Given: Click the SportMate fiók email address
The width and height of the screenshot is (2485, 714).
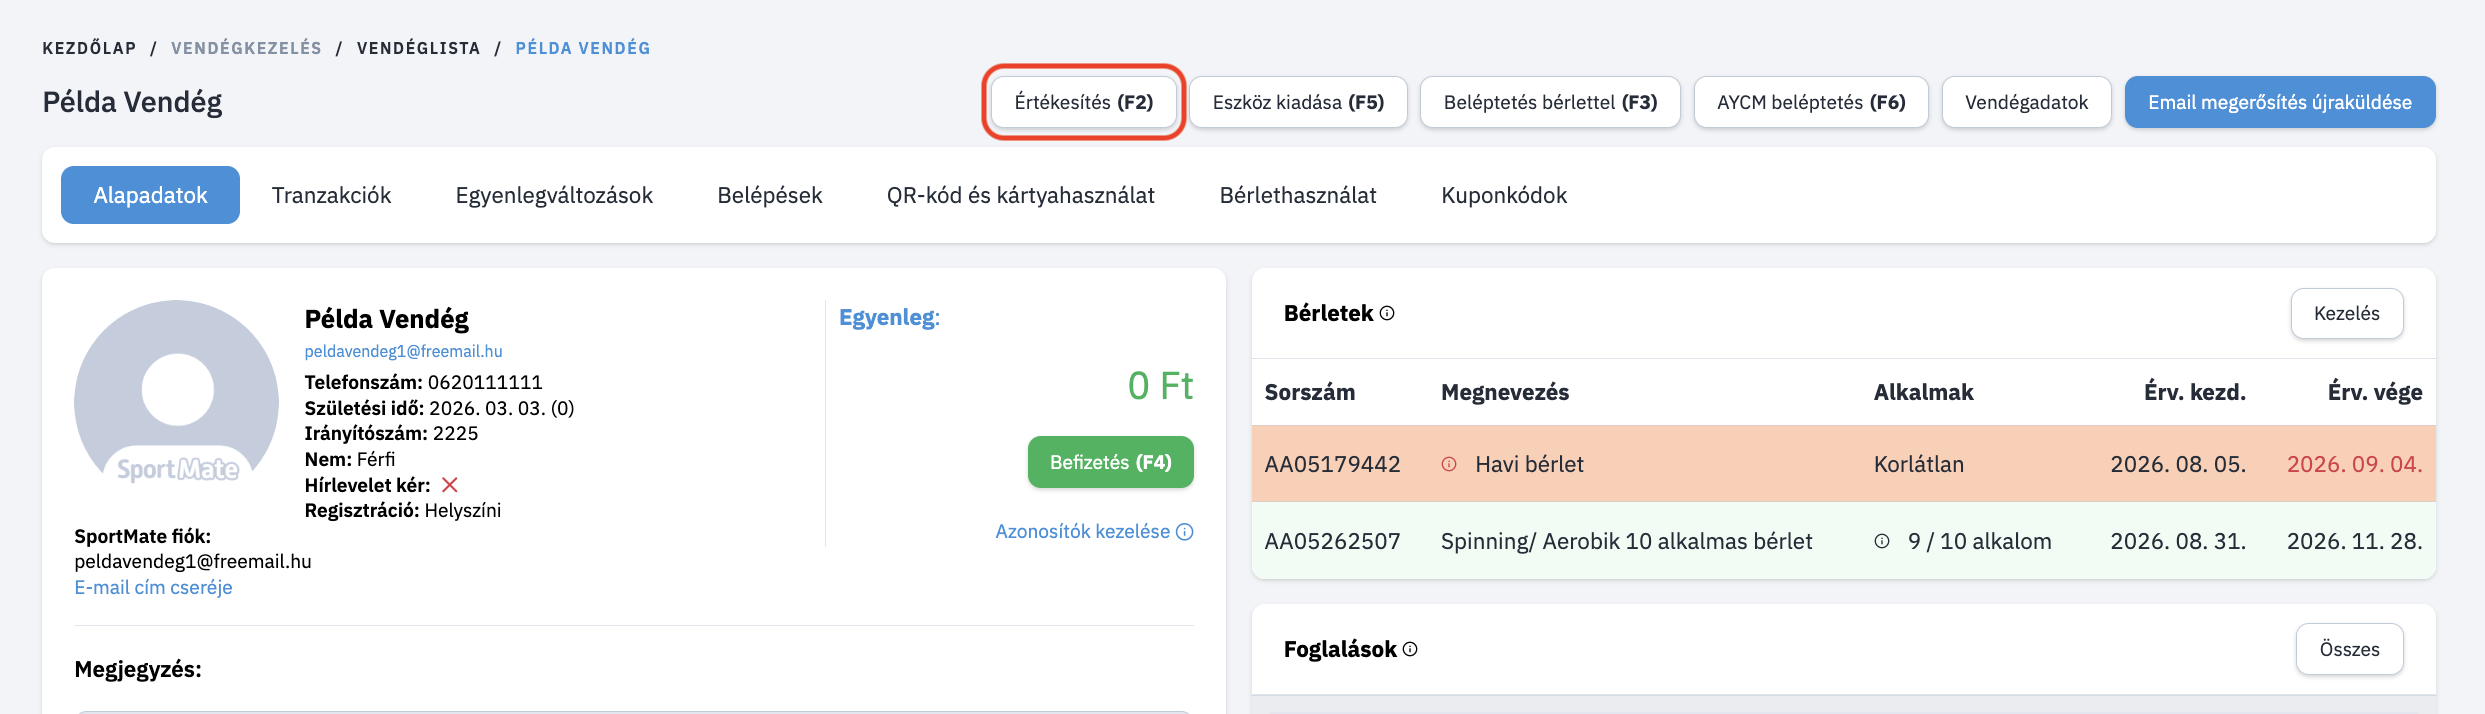Looking at the screenshot, I should point(193,561).
